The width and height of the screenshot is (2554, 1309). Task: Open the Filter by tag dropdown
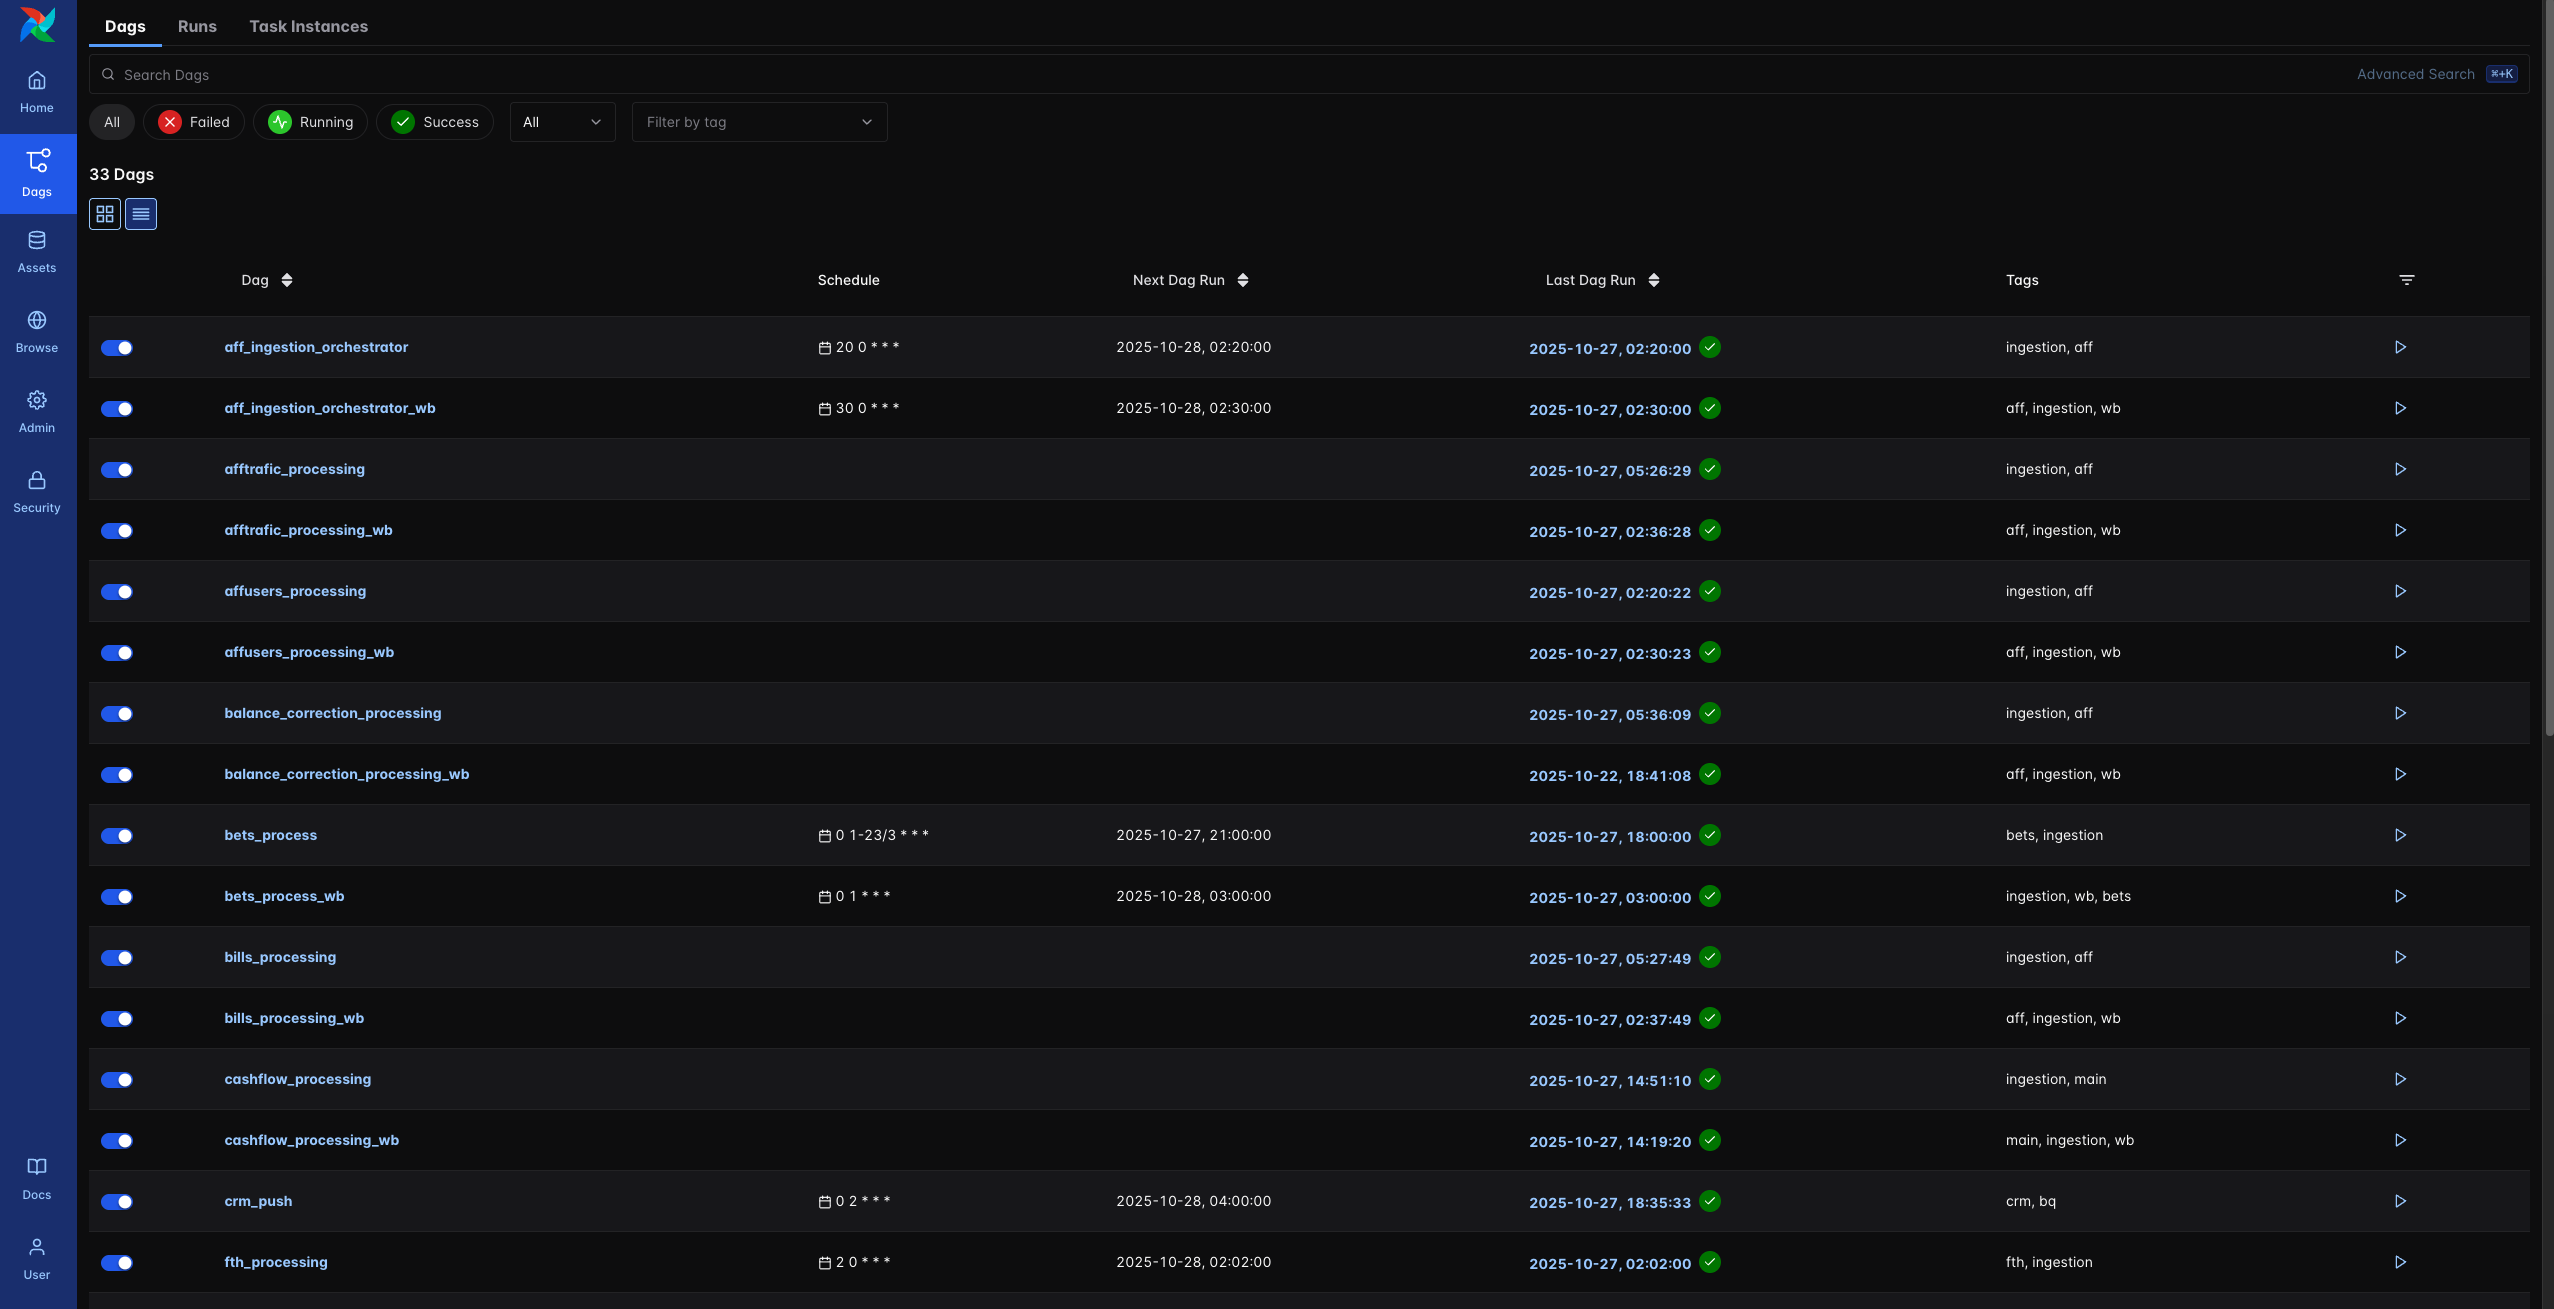point(759,122)
